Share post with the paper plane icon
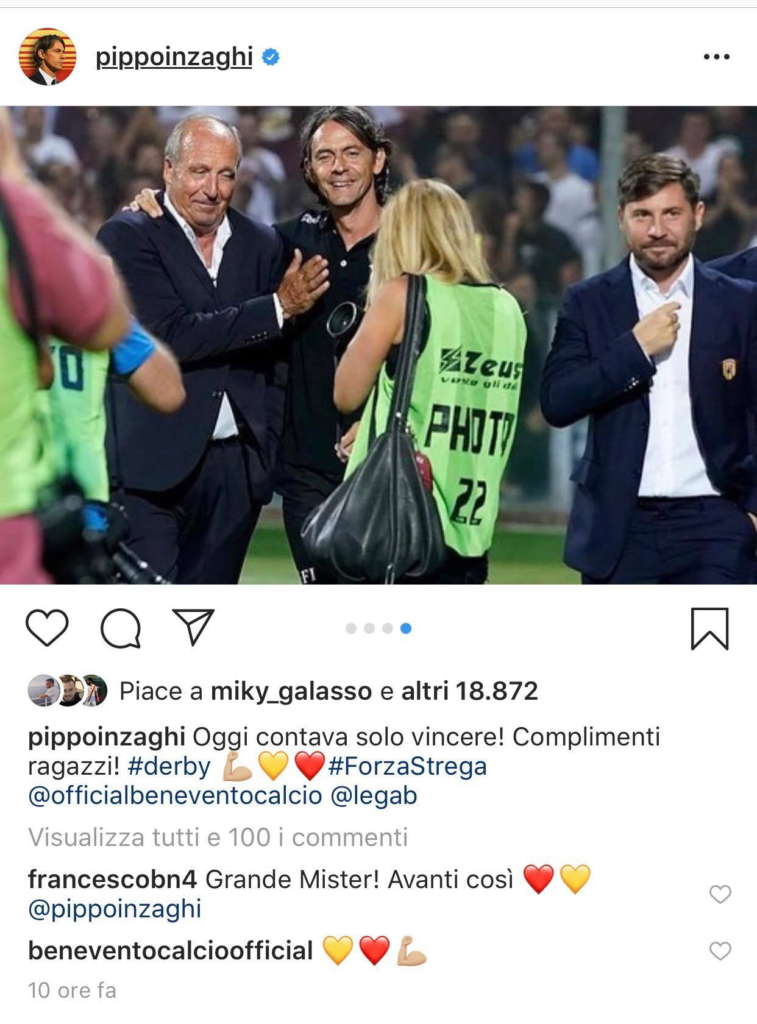The width and height of the screenshot is (757, 1024). pyautogui.click(x=193, y=627)
